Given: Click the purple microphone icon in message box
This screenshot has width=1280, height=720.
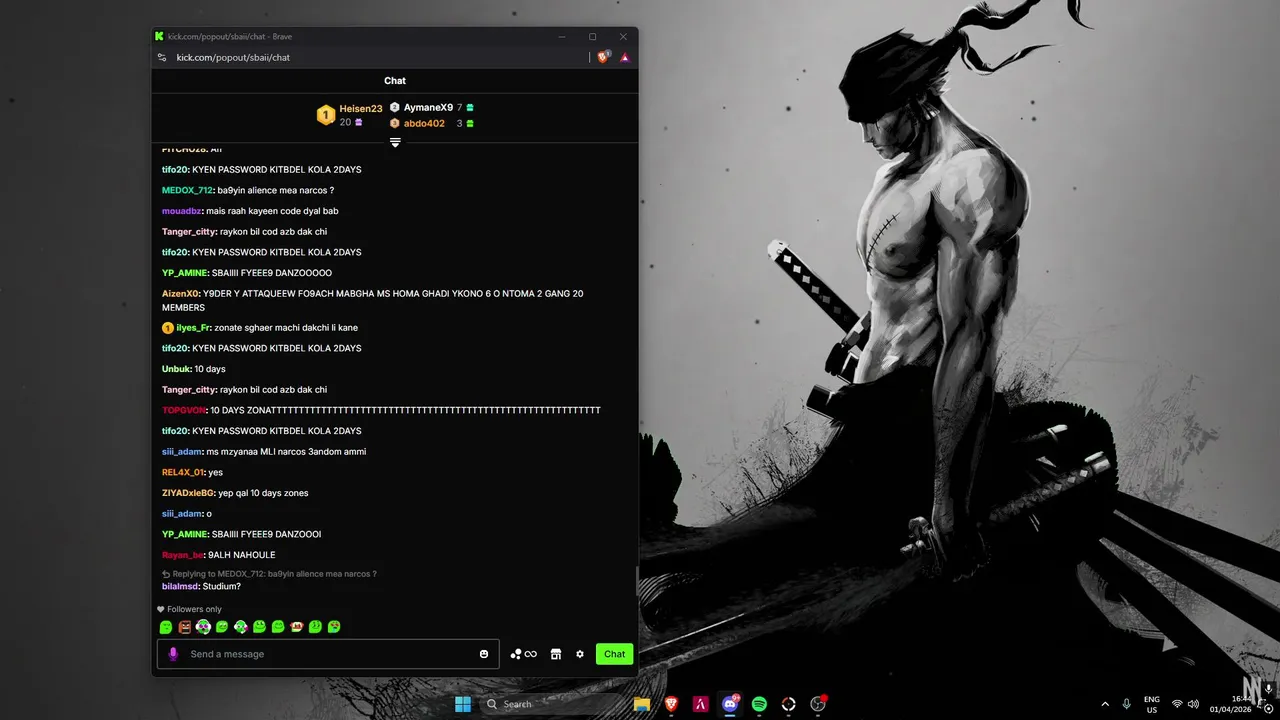Looking at the screenshot, I should pyautogui.click(x=173, y=654).
